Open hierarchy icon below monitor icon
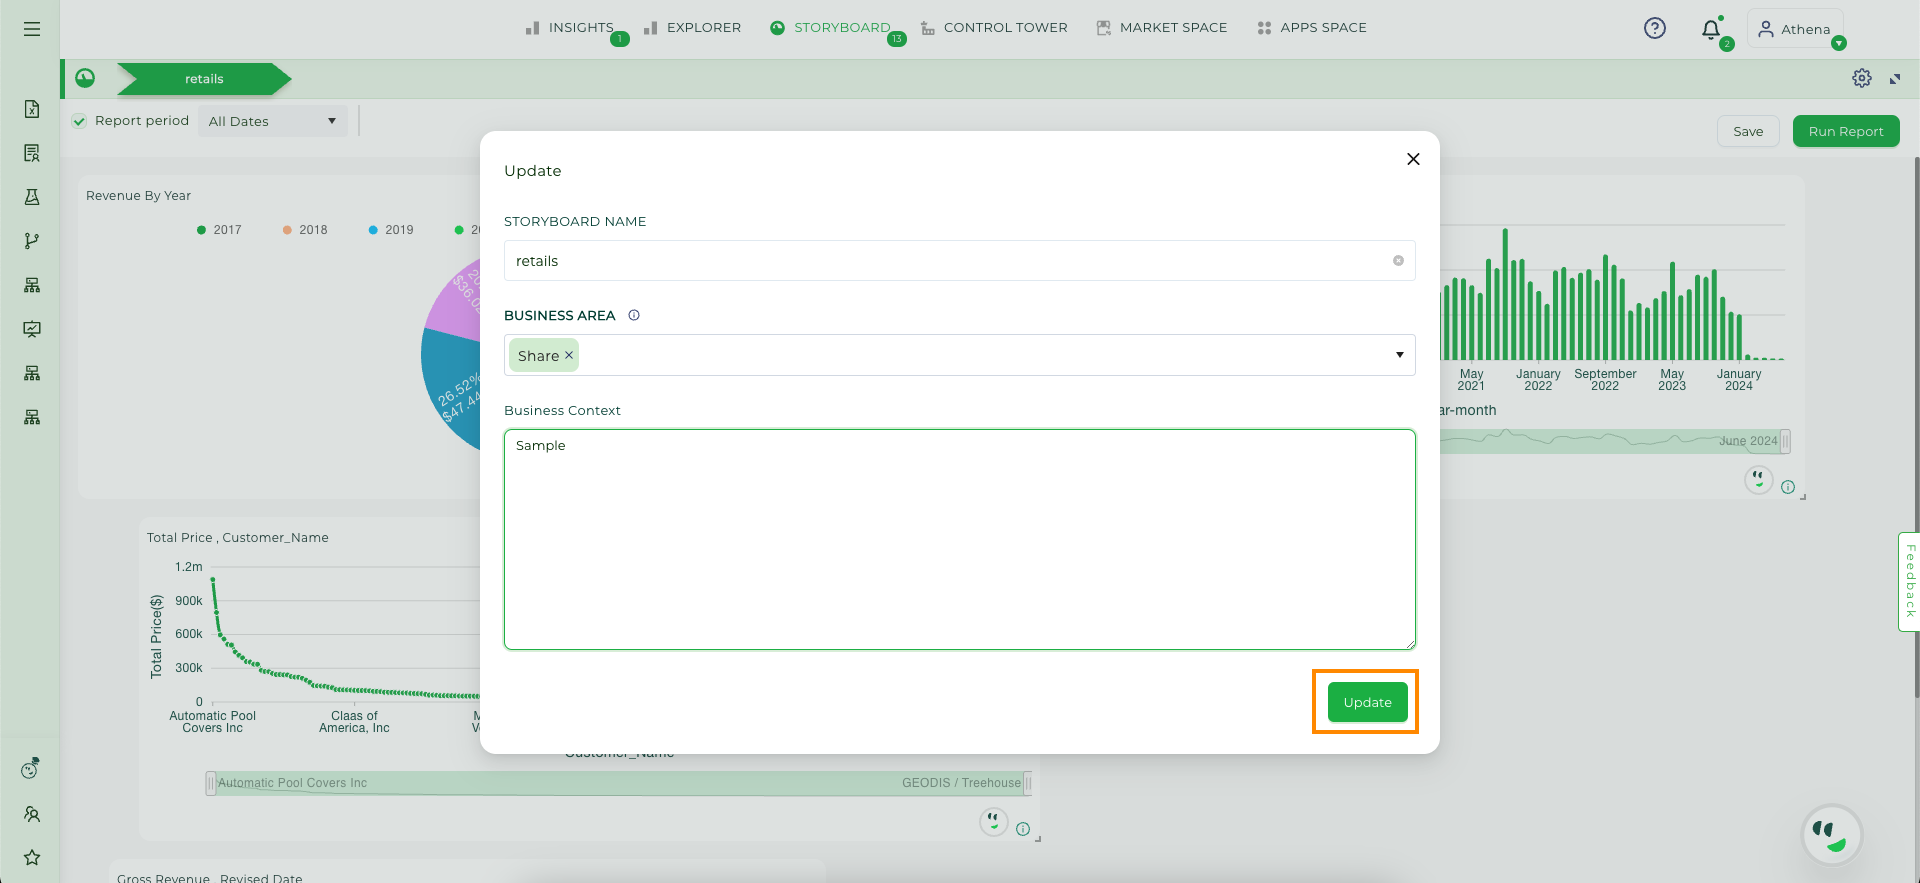1920x883 pixels. (32, 373)
